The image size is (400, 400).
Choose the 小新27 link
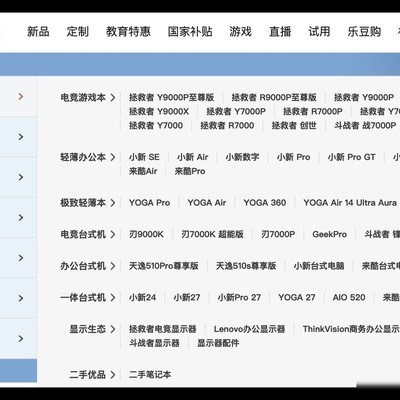pyautogui.click(x=187, y=297)
